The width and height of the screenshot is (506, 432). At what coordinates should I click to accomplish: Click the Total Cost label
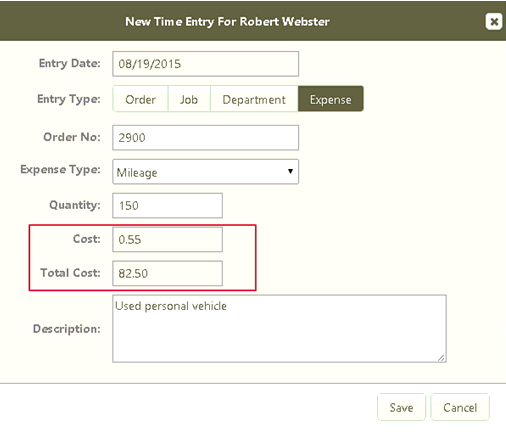(70, 273)
